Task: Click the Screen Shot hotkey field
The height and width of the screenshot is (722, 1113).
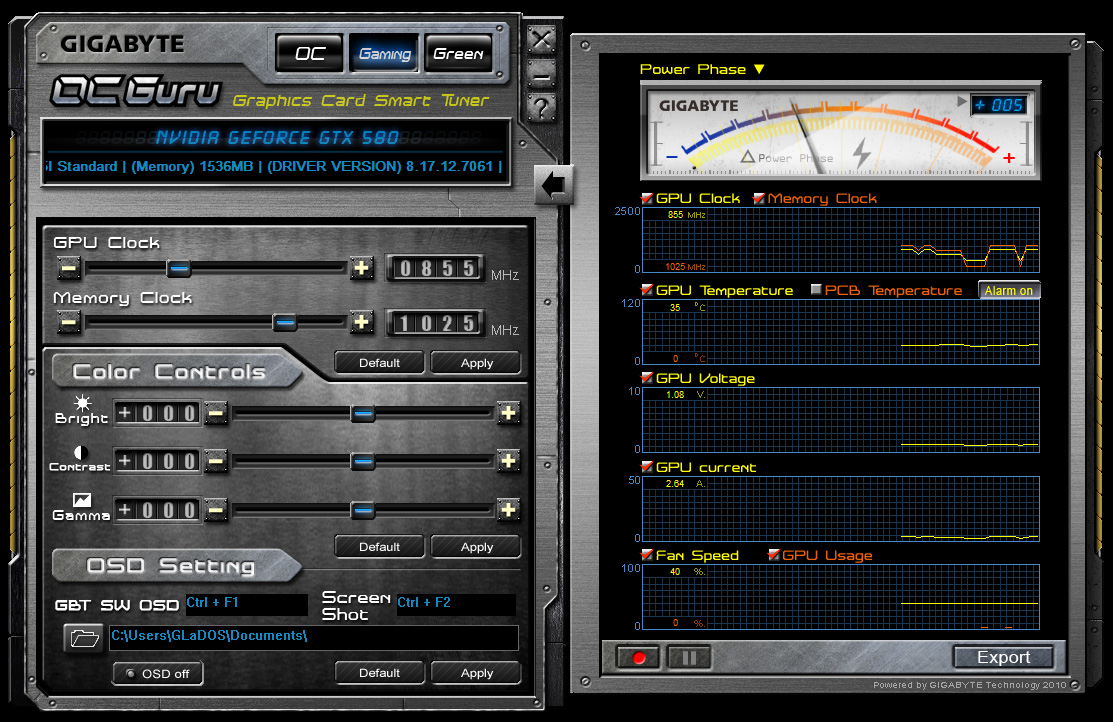Action: coord(456,604)
